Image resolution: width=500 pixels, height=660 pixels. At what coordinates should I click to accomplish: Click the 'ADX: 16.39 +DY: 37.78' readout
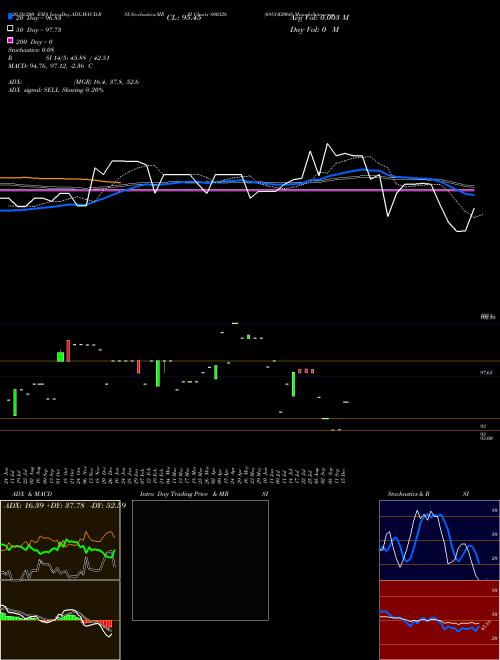pos(43,505)
